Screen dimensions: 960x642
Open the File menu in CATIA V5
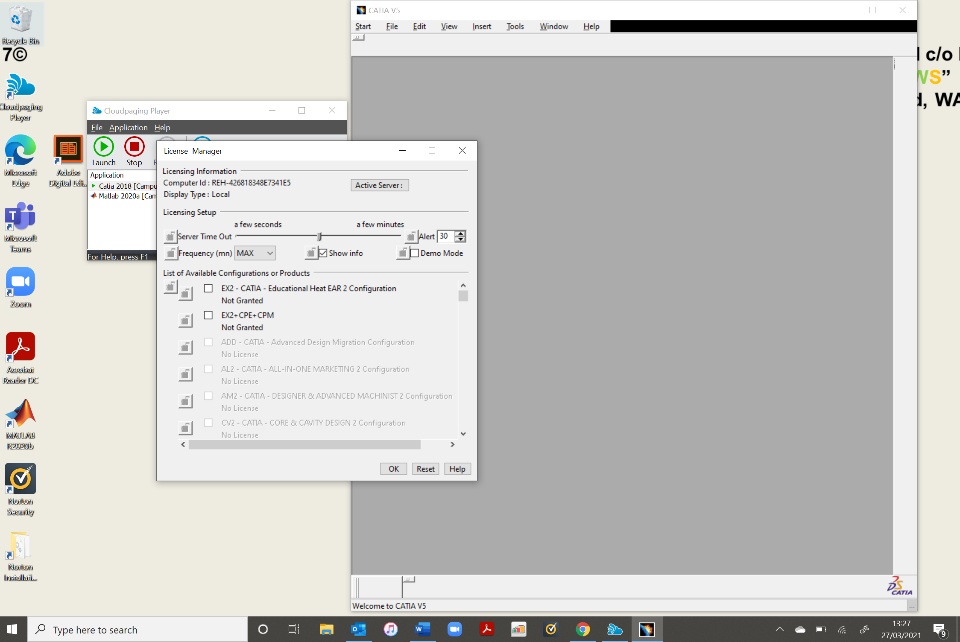(x=392, y=26)
